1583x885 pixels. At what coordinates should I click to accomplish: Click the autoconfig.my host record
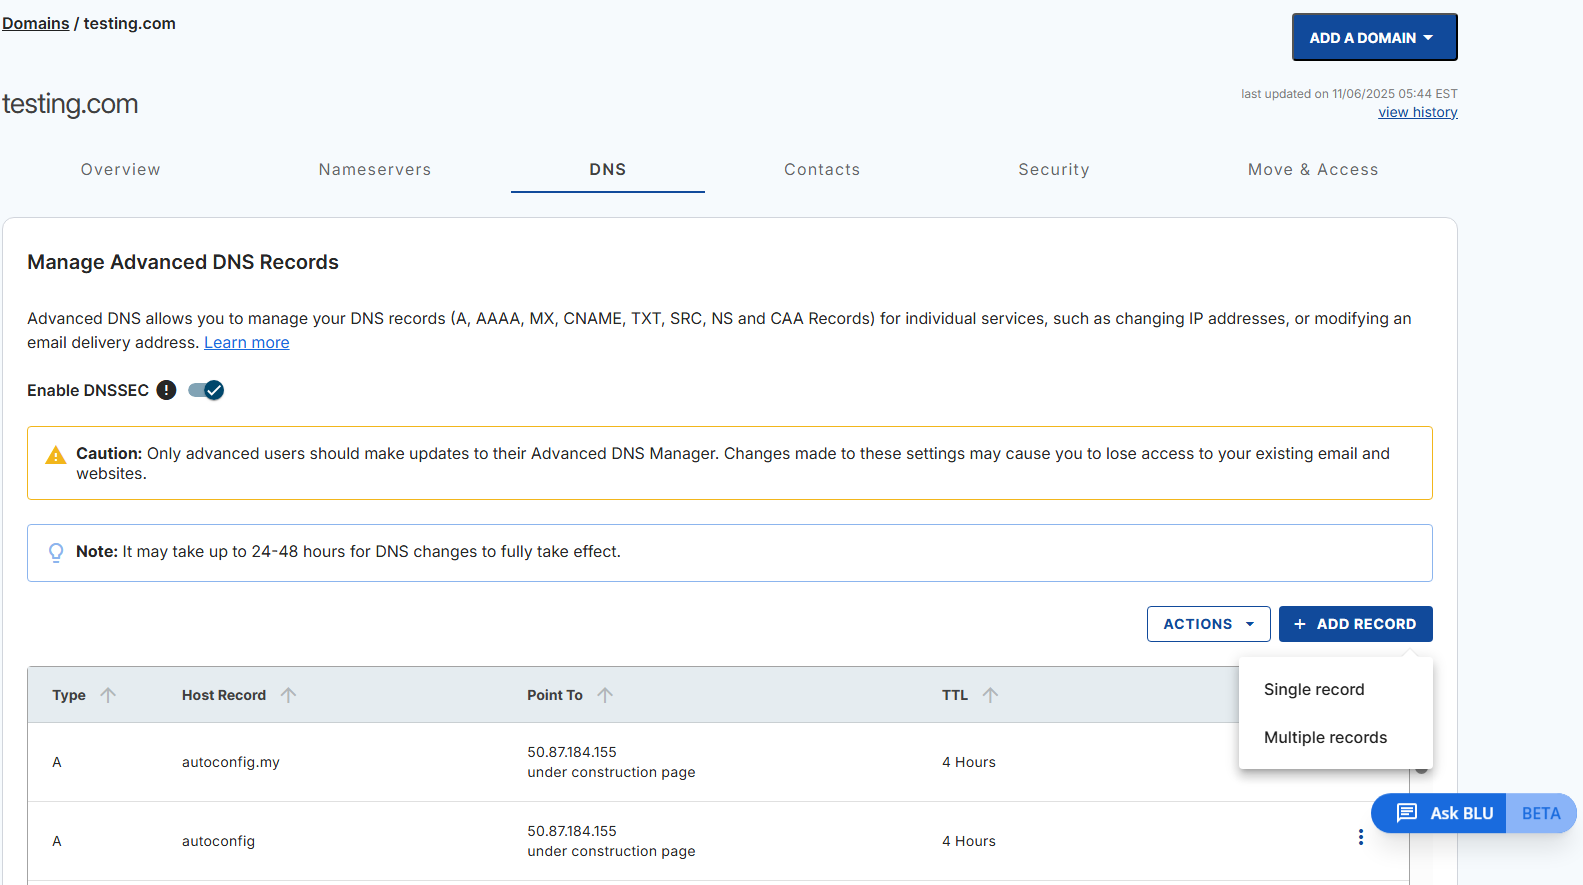coord(231,762)
